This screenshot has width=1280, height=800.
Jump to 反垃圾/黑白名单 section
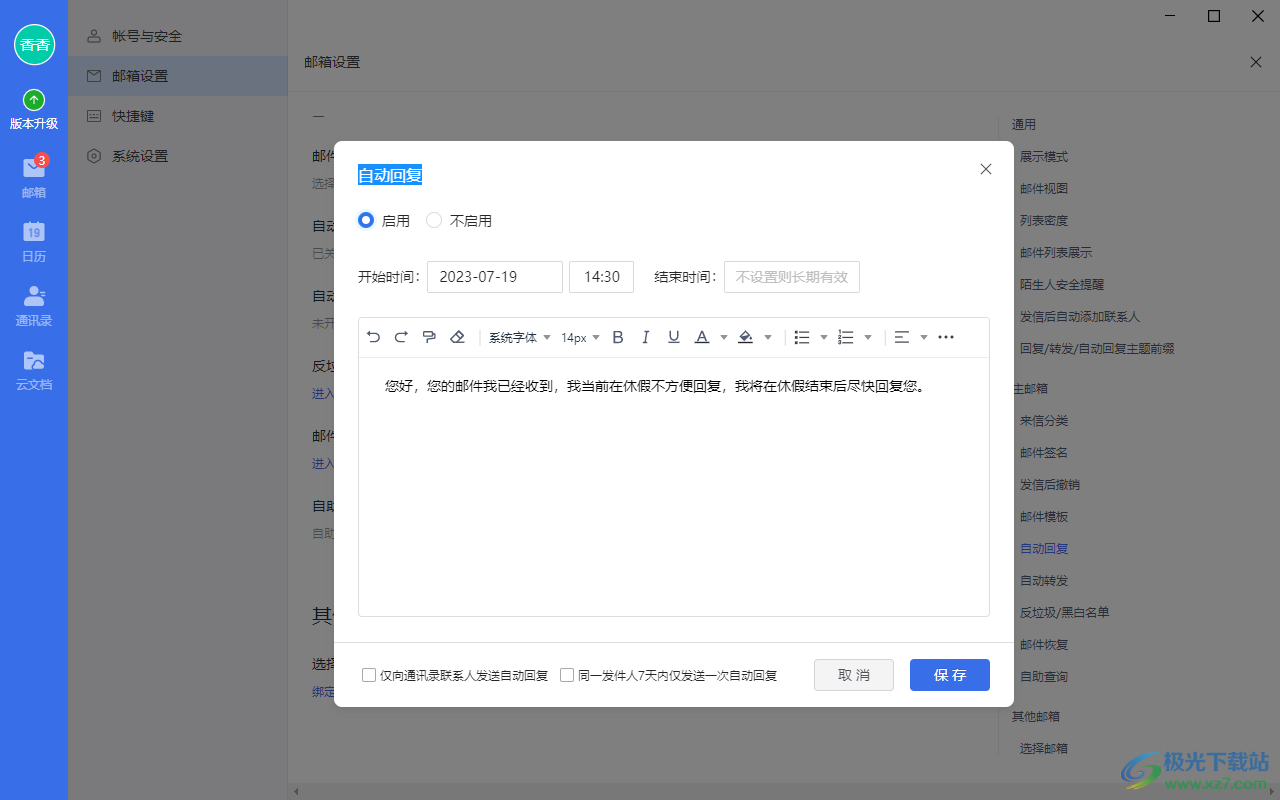(1065, 613)
